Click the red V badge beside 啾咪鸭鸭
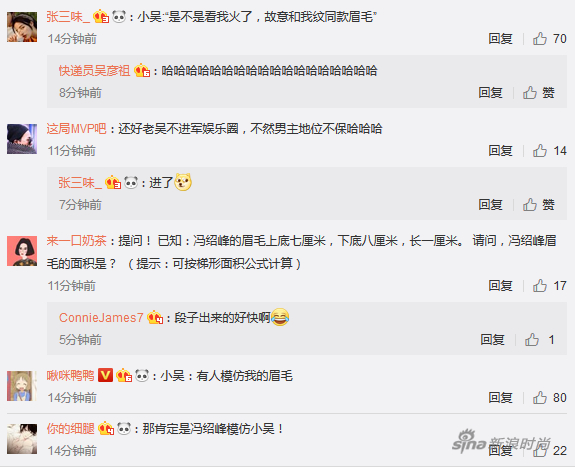 click(x=105, y=375)
